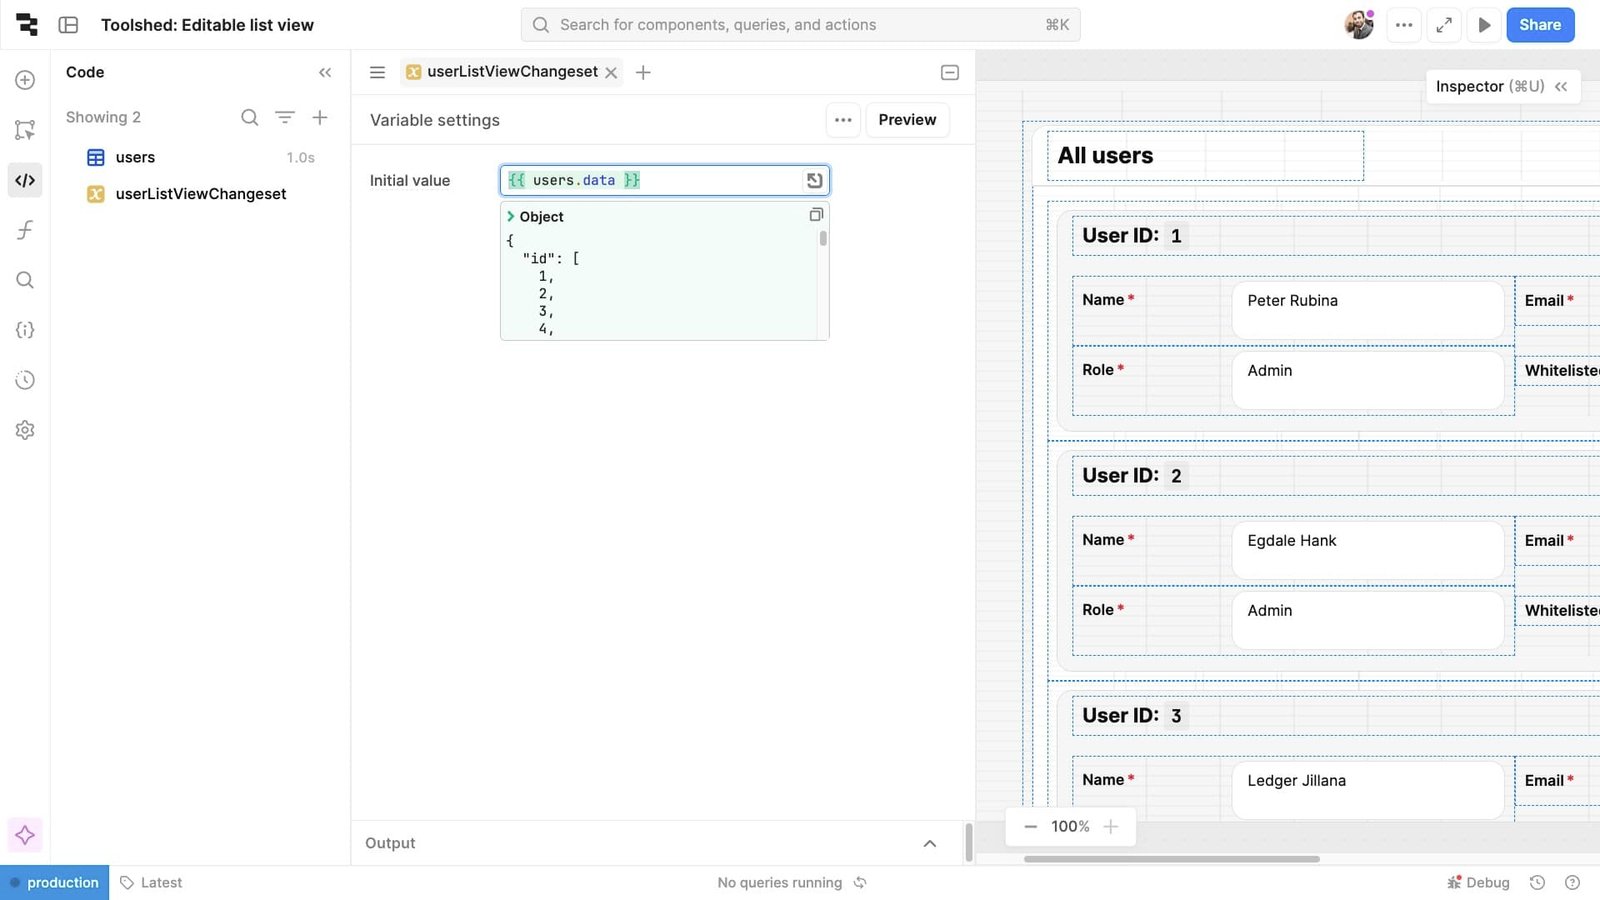Collapse the Inspector panel chevrons
The width and height of the screenshot is (1600, 900).
coord(1561,87)
